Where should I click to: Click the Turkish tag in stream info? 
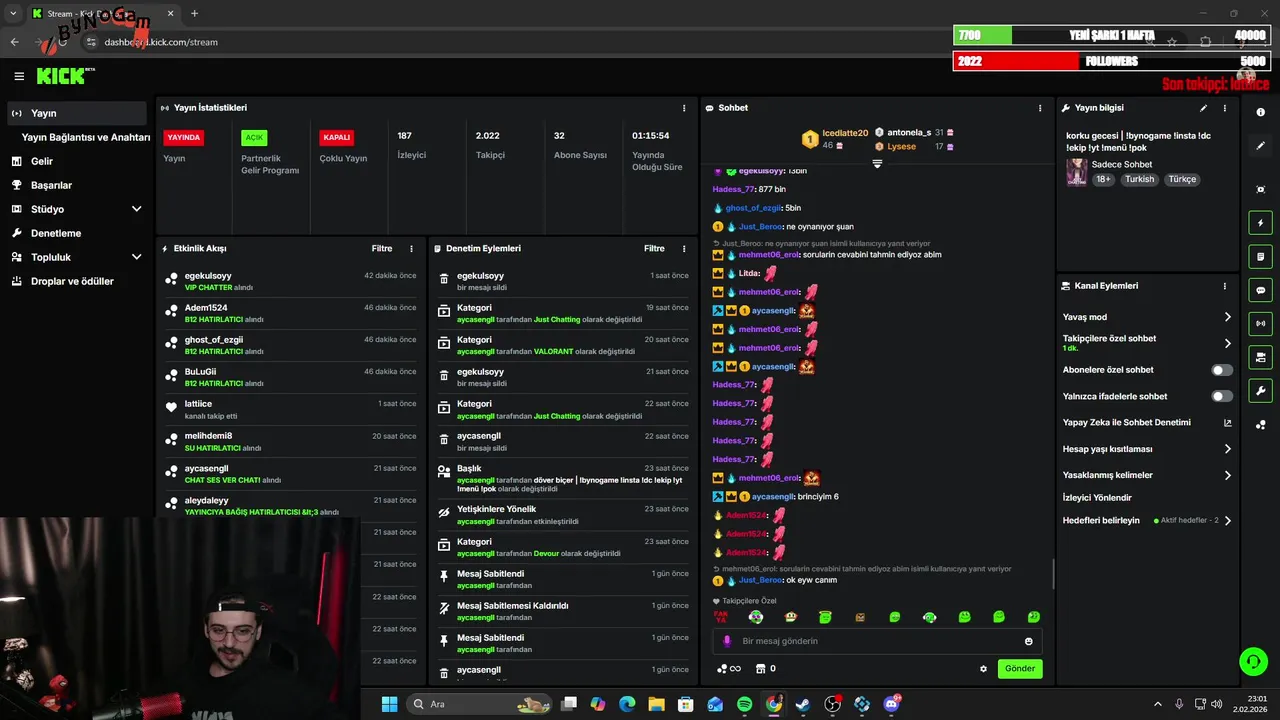(1139, 179)
